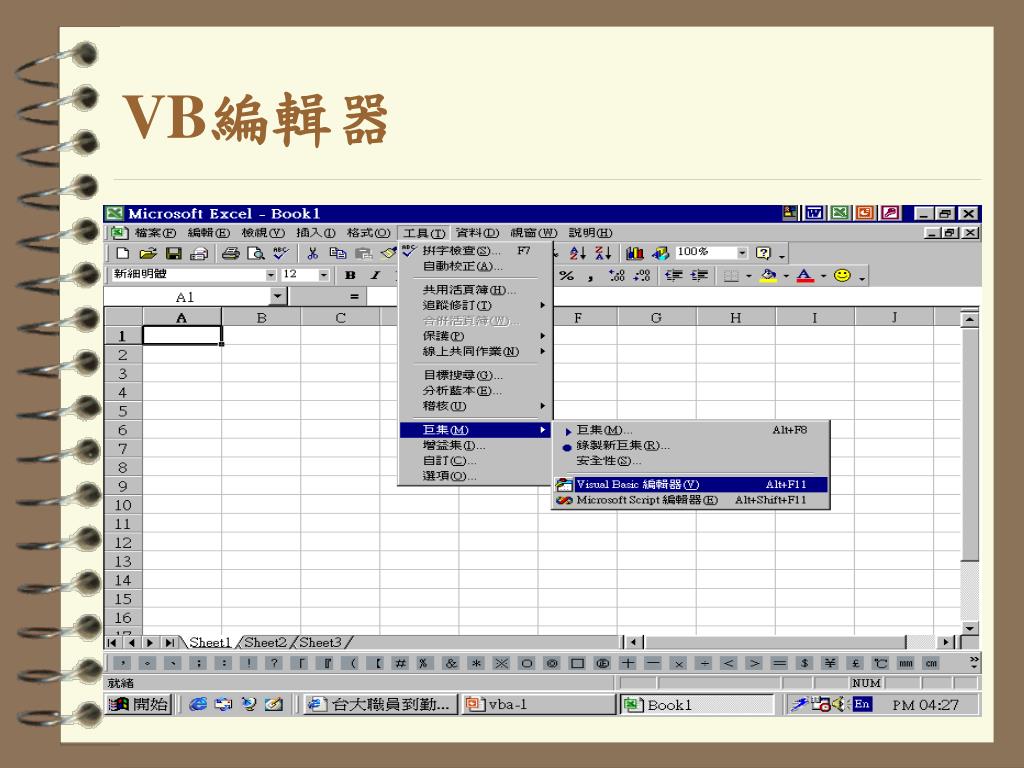Image resolution: width=1024 pixels, height=768 pixels.
Task: Click the Sort Ascending A-Z icon
Action: [577, 253]
